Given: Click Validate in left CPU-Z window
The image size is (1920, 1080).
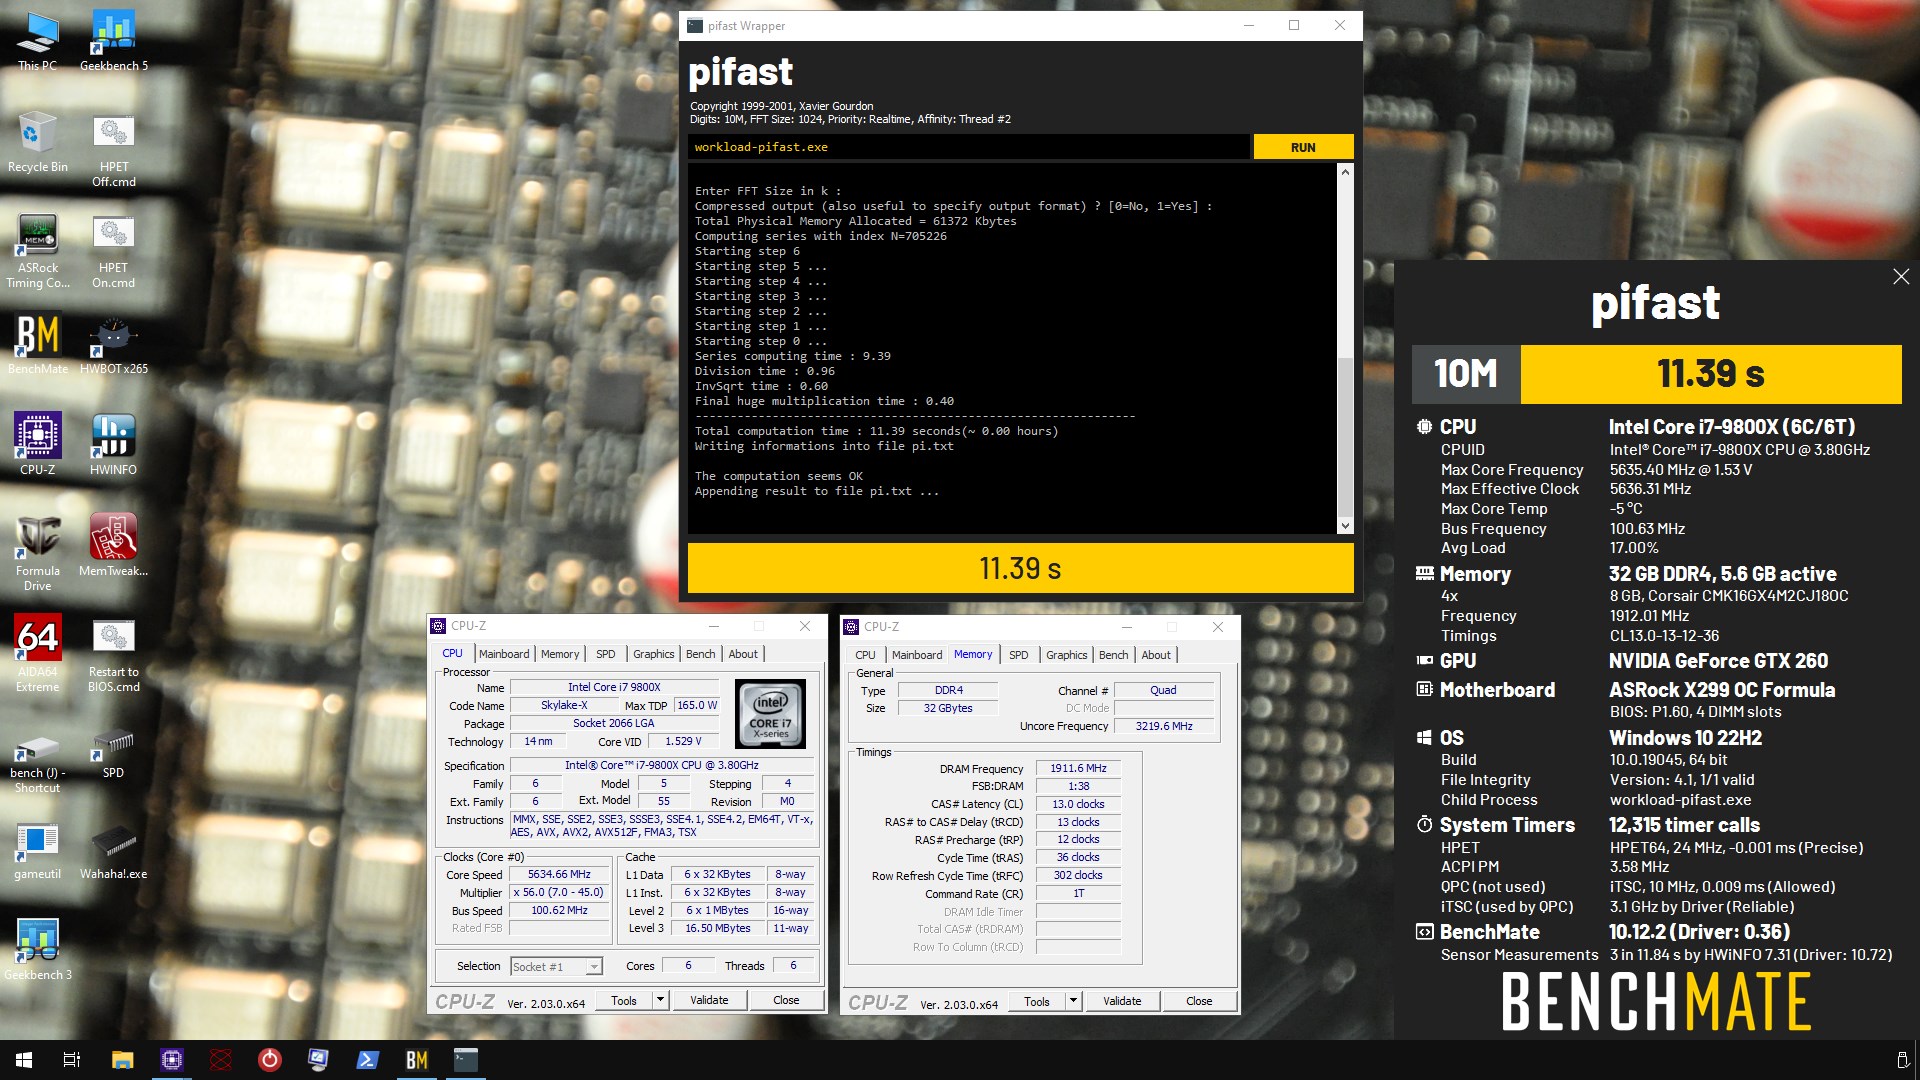Looking at the screenshot, I should click(x=709, y=1000).
